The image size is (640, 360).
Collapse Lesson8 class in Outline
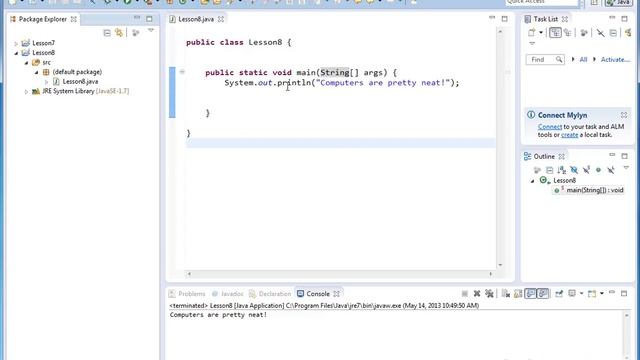click(x=532, y=181)
